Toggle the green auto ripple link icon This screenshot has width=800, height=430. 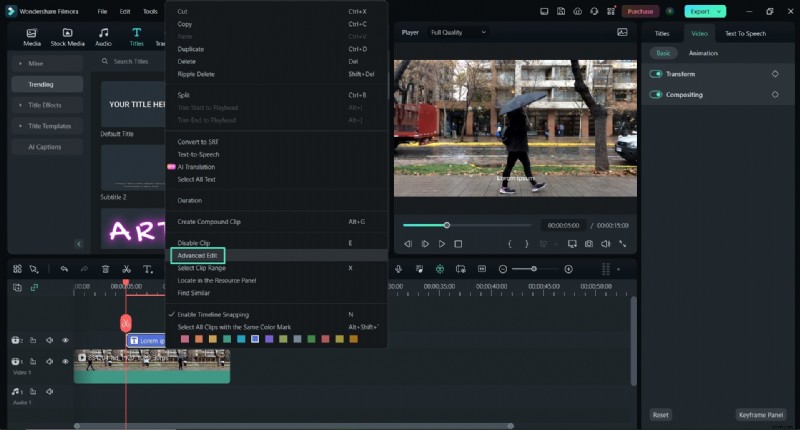(34, 287)
